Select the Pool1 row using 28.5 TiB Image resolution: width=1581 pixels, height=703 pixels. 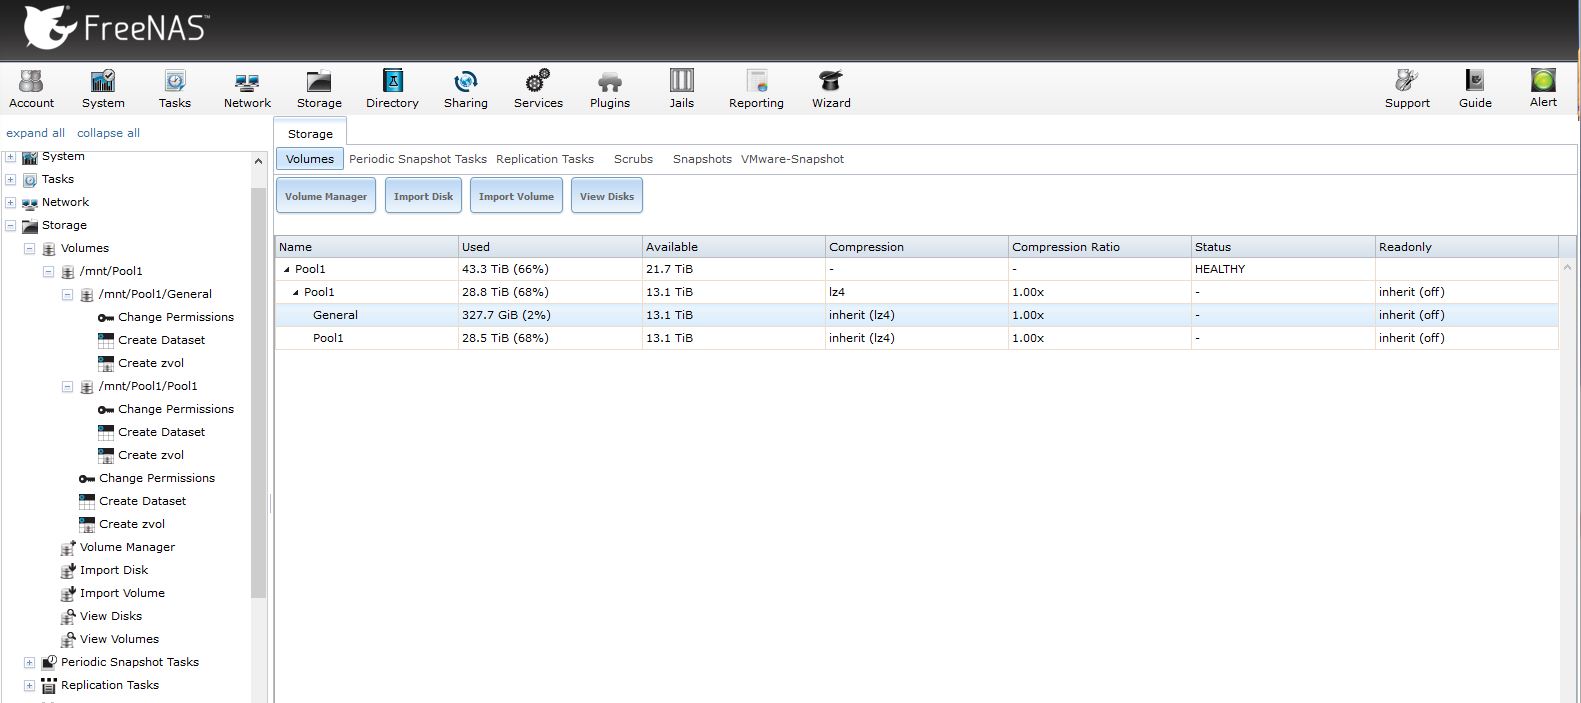[x=917, y=338]
